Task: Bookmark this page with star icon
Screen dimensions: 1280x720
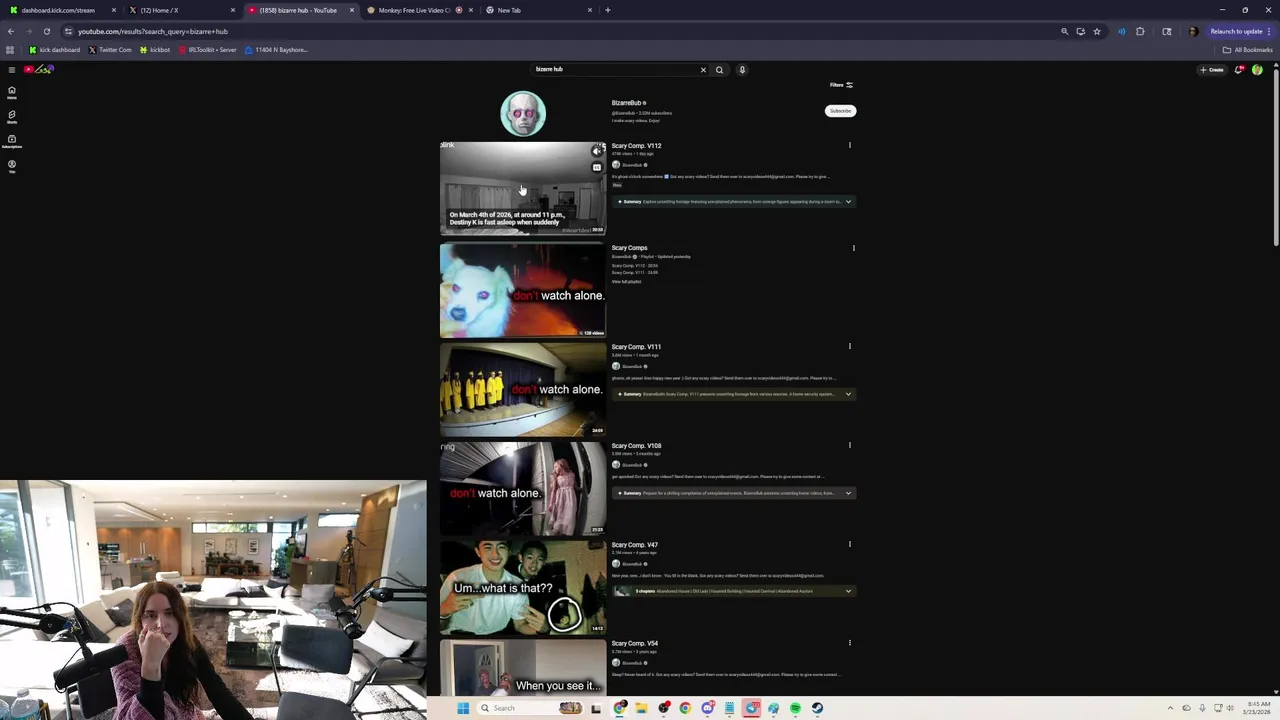Action: [x=1097, y=31]
